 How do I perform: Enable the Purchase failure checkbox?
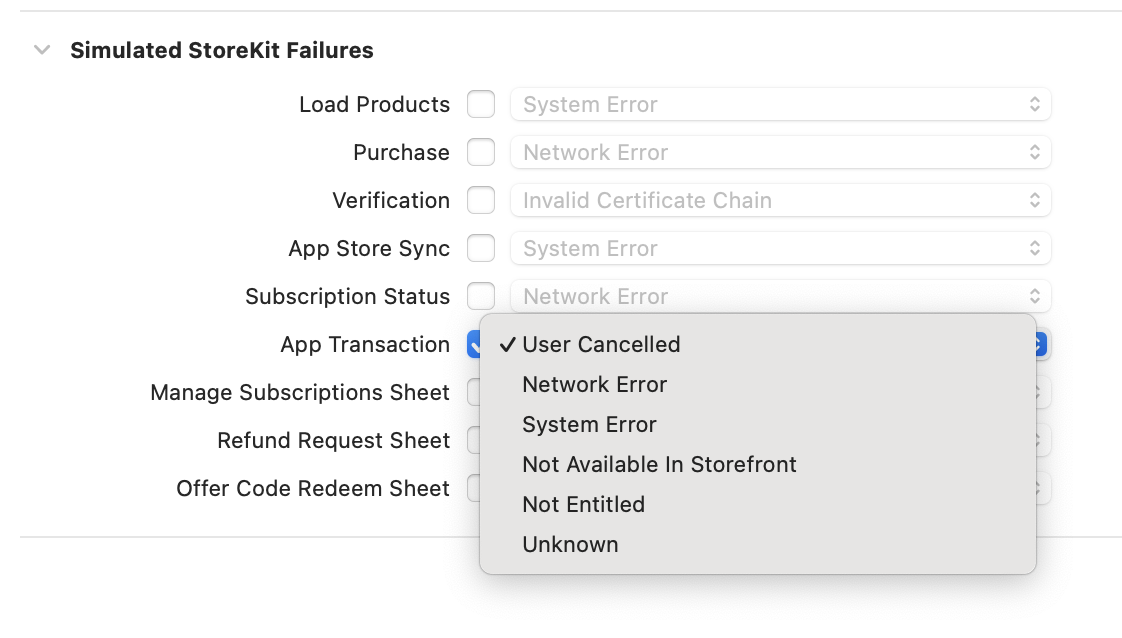point(481,152)
